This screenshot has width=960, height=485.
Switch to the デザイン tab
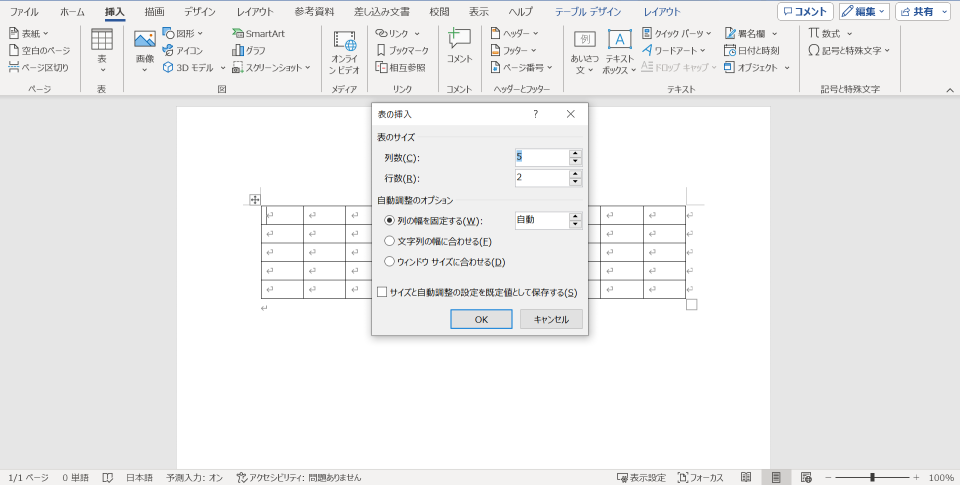point(200,12)
